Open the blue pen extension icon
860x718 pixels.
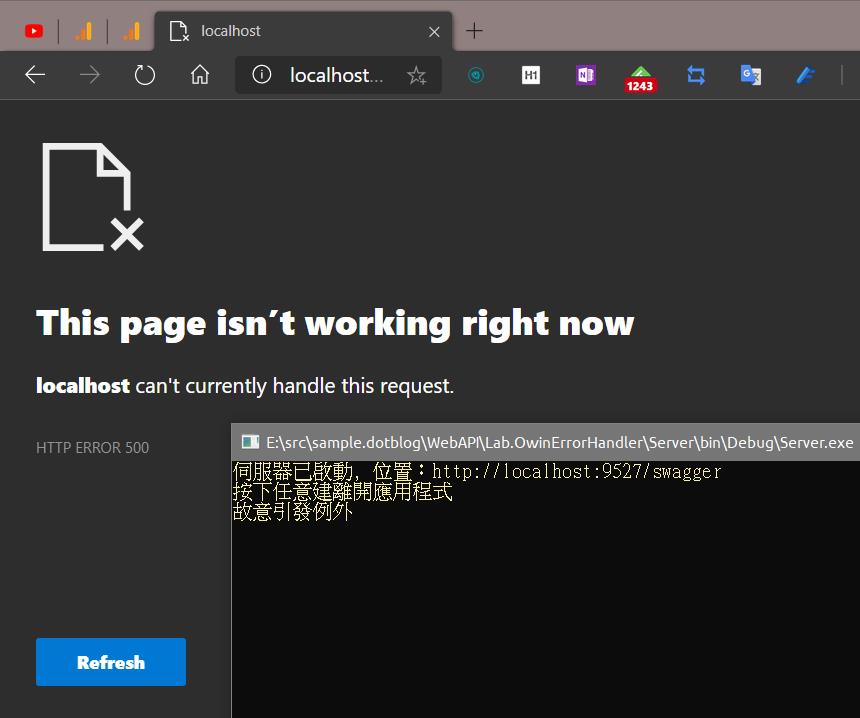click(805, 75)
